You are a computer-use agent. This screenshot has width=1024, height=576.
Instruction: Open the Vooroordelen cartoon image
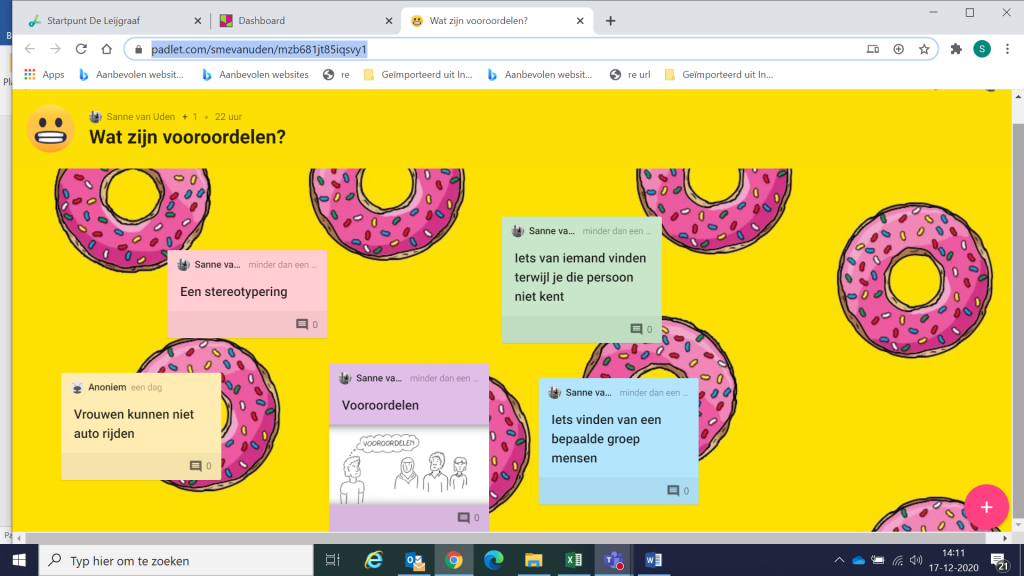click(x=409, y=465)
